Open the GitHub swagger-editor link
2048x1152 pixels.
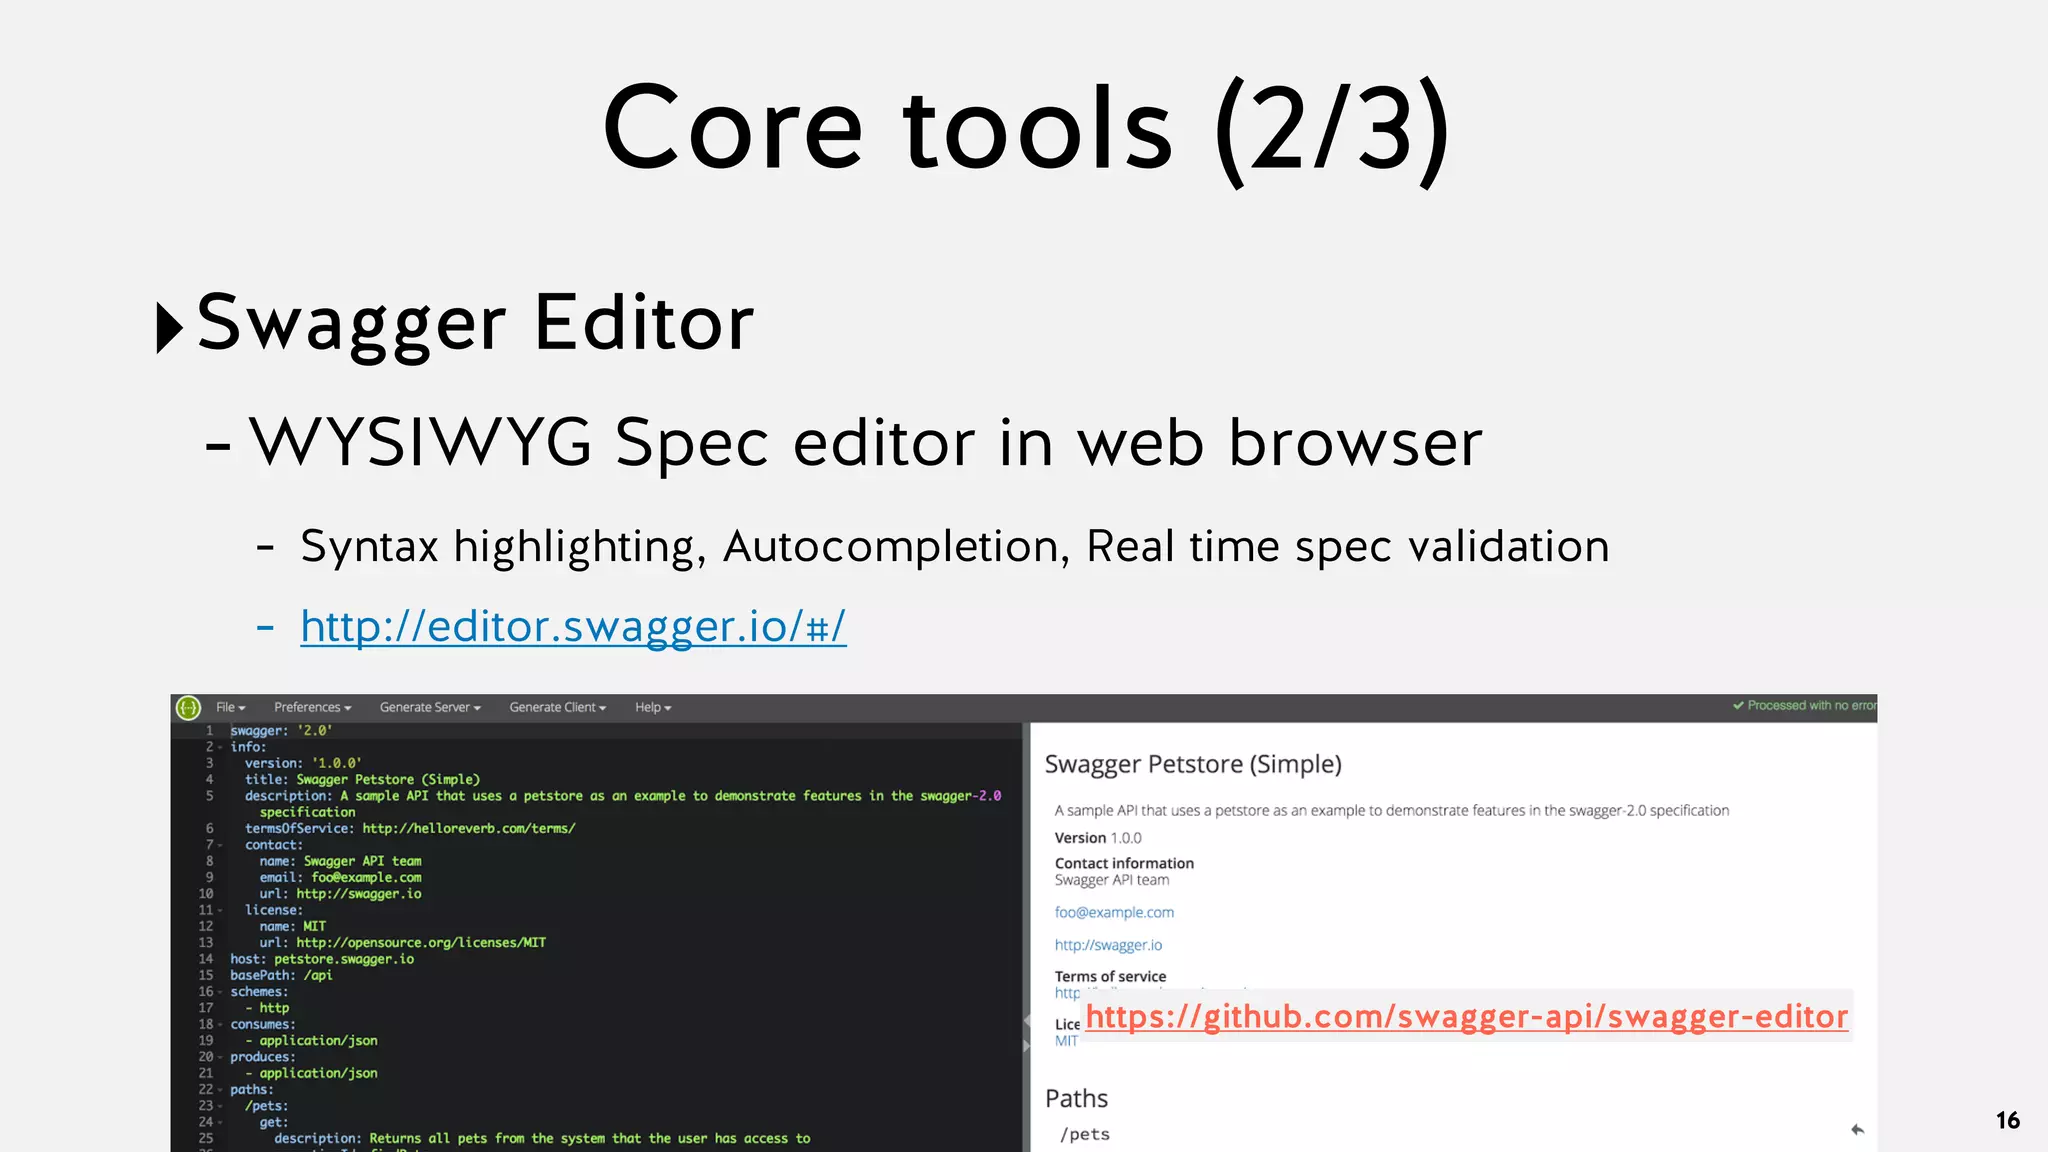(x=1466, y=1017)
